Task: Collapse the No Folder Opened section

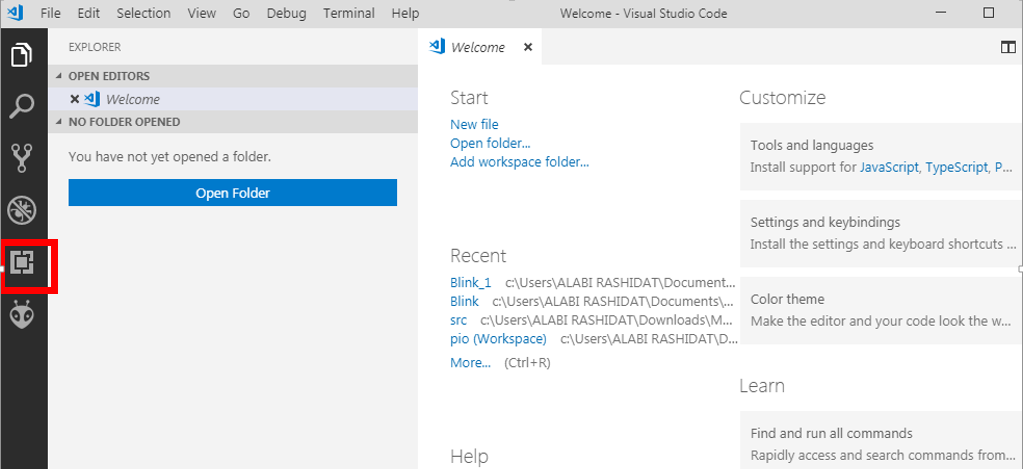Action: [x=233, y=121]
